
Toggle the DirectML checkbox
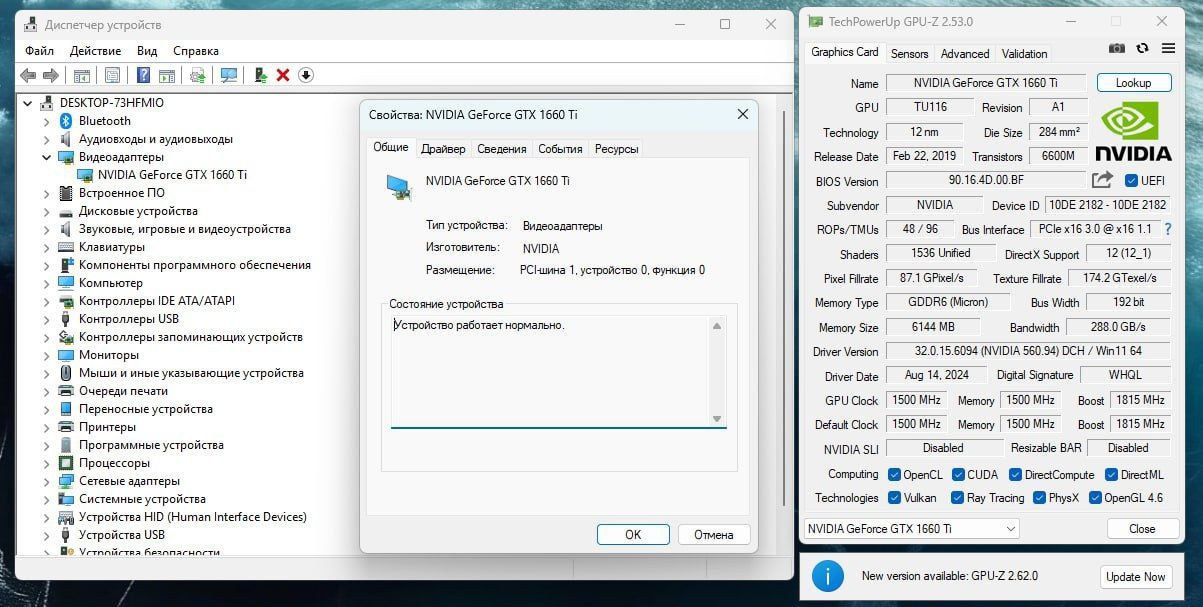[x=1111, y=475]
